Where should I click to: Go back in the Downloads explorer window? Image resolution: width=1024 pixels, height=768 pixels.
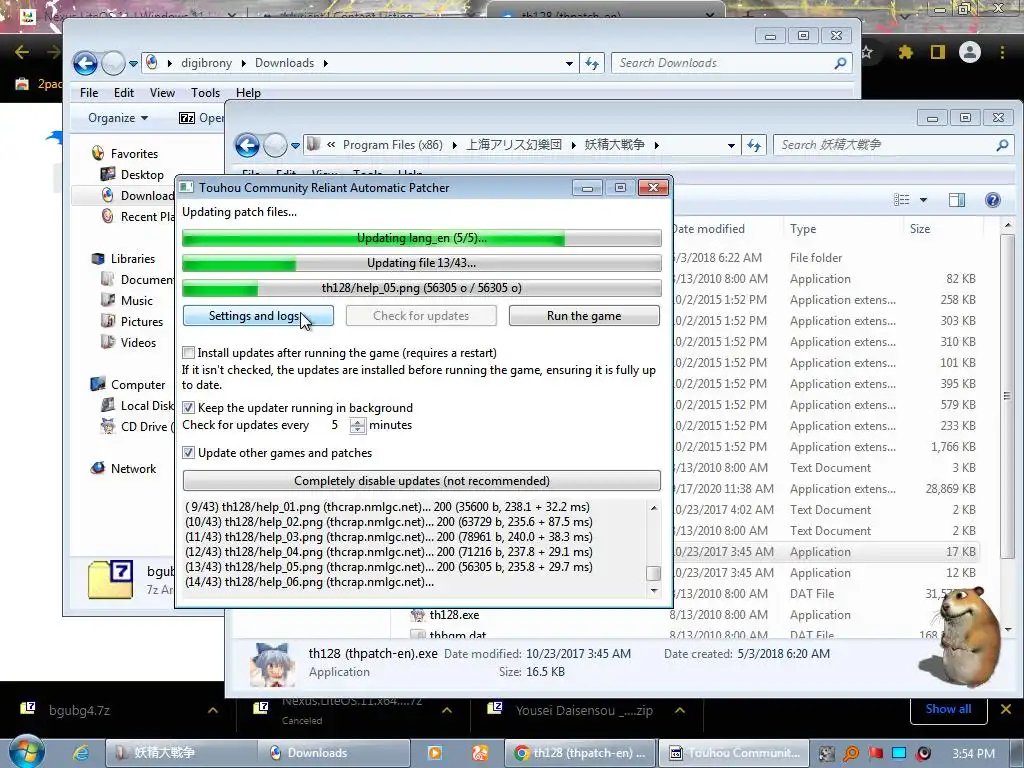tap(85, 63)
